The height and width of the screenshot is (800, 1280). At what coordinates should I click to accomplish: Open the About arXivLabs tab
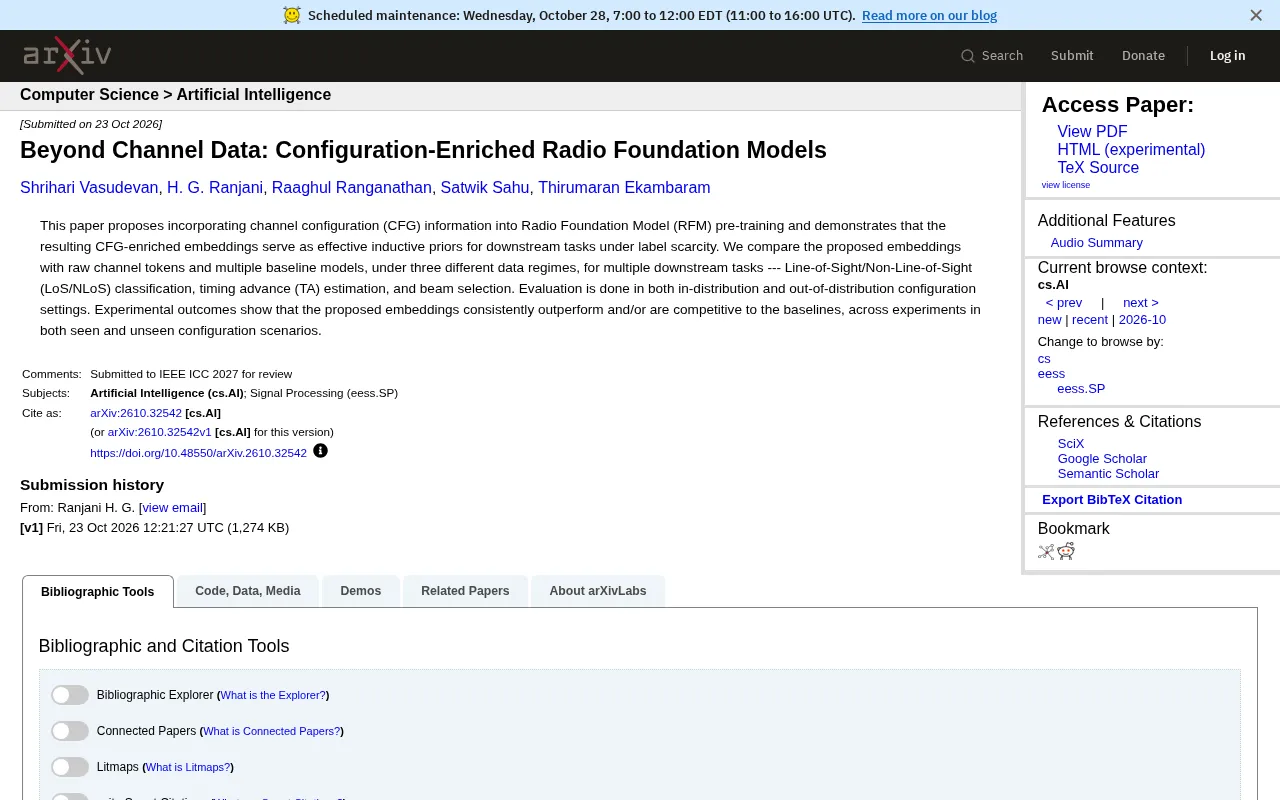[x=598, y=591]
